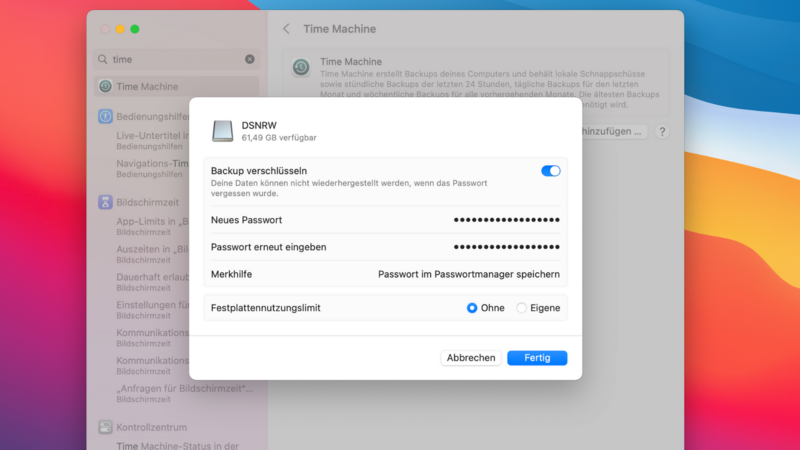The height and width of the screenshot is (450, 800).
Task: Open the Navigations-Tim search result
Action: tap(153, 169)
